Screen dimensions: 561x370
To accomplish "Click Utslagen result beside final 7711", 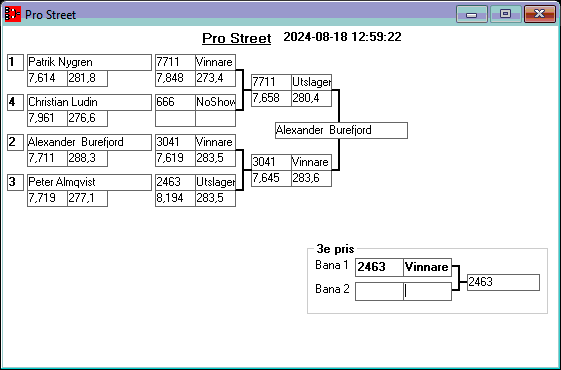I will [311, 82].
